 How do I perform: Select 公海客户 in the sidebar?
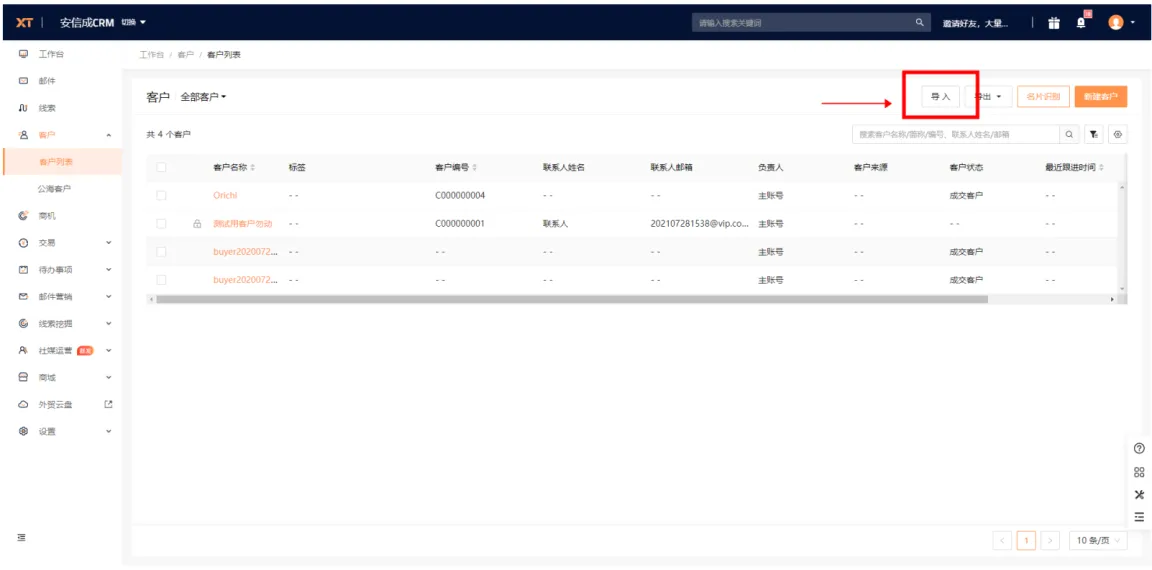pos(55,189)
